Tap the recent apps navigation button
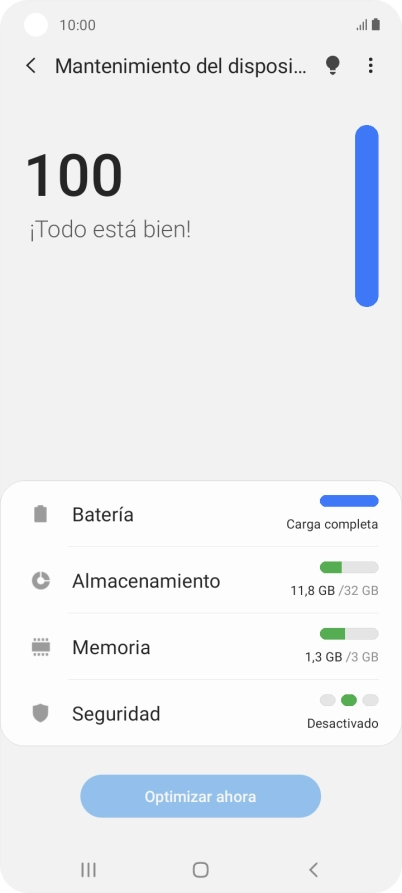 88,870
